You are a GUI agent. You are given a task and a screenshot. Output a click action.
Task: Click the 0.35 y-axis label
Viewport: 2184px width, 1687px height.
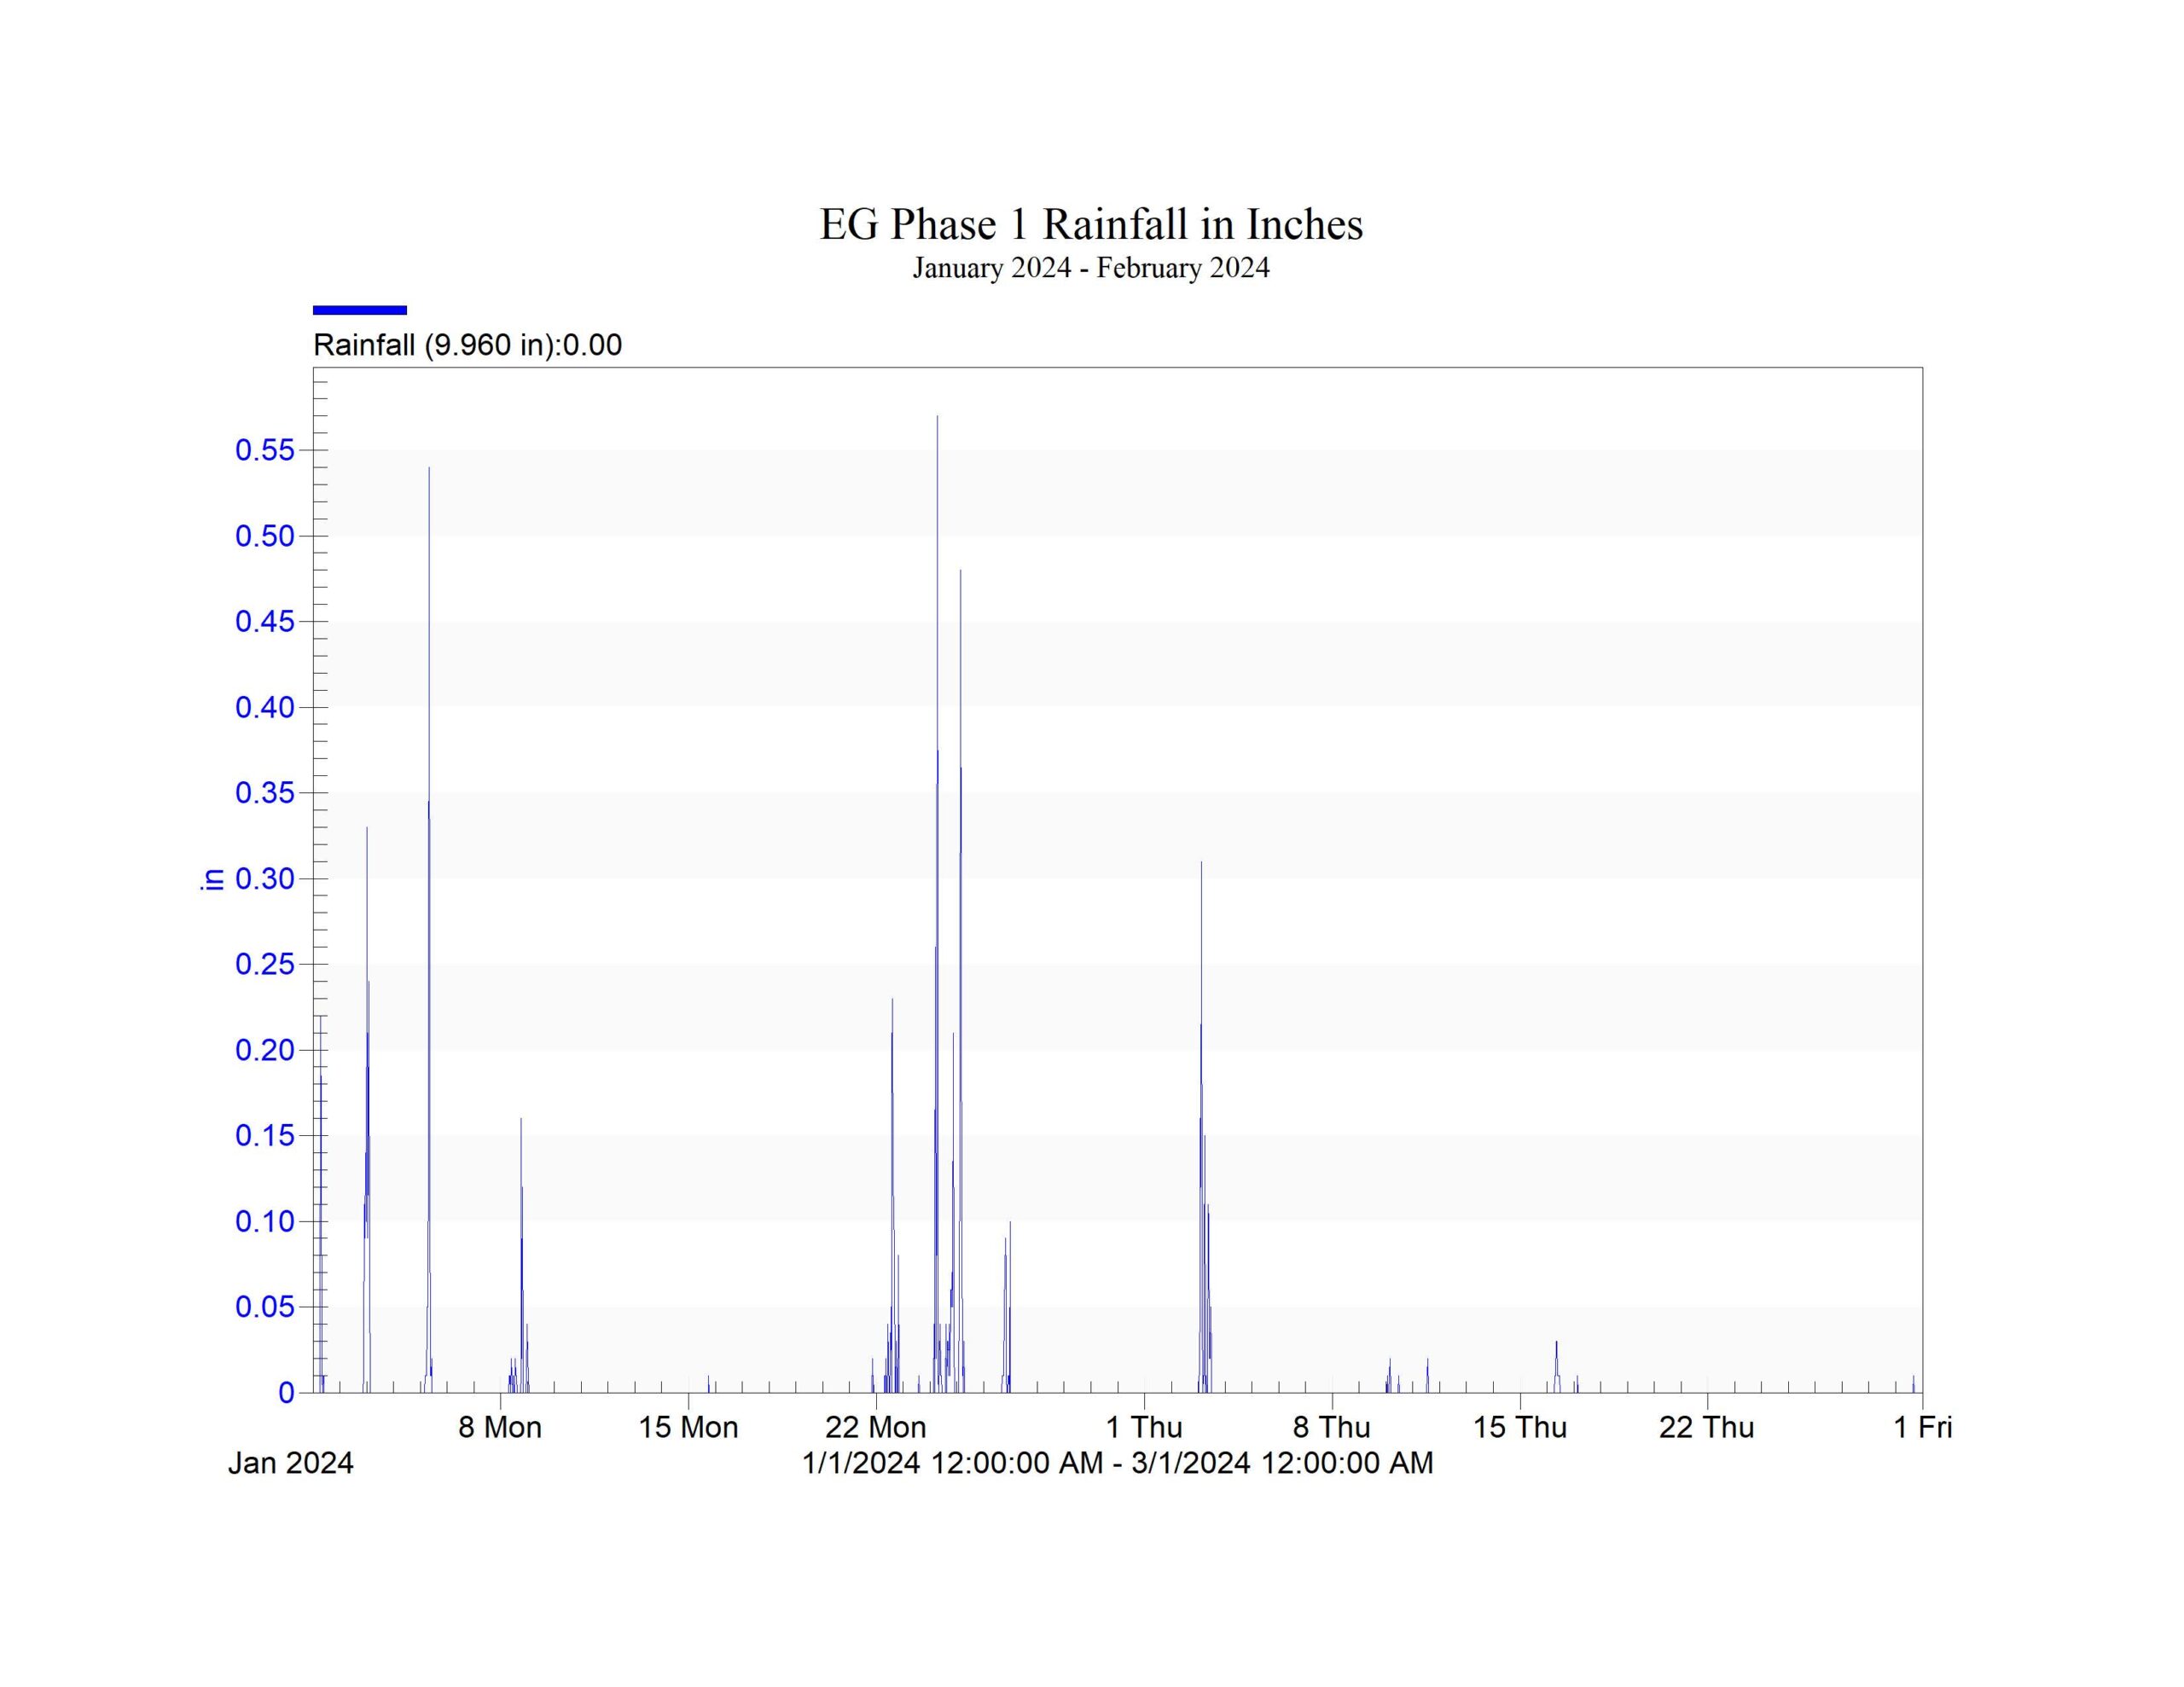point(265,793)
